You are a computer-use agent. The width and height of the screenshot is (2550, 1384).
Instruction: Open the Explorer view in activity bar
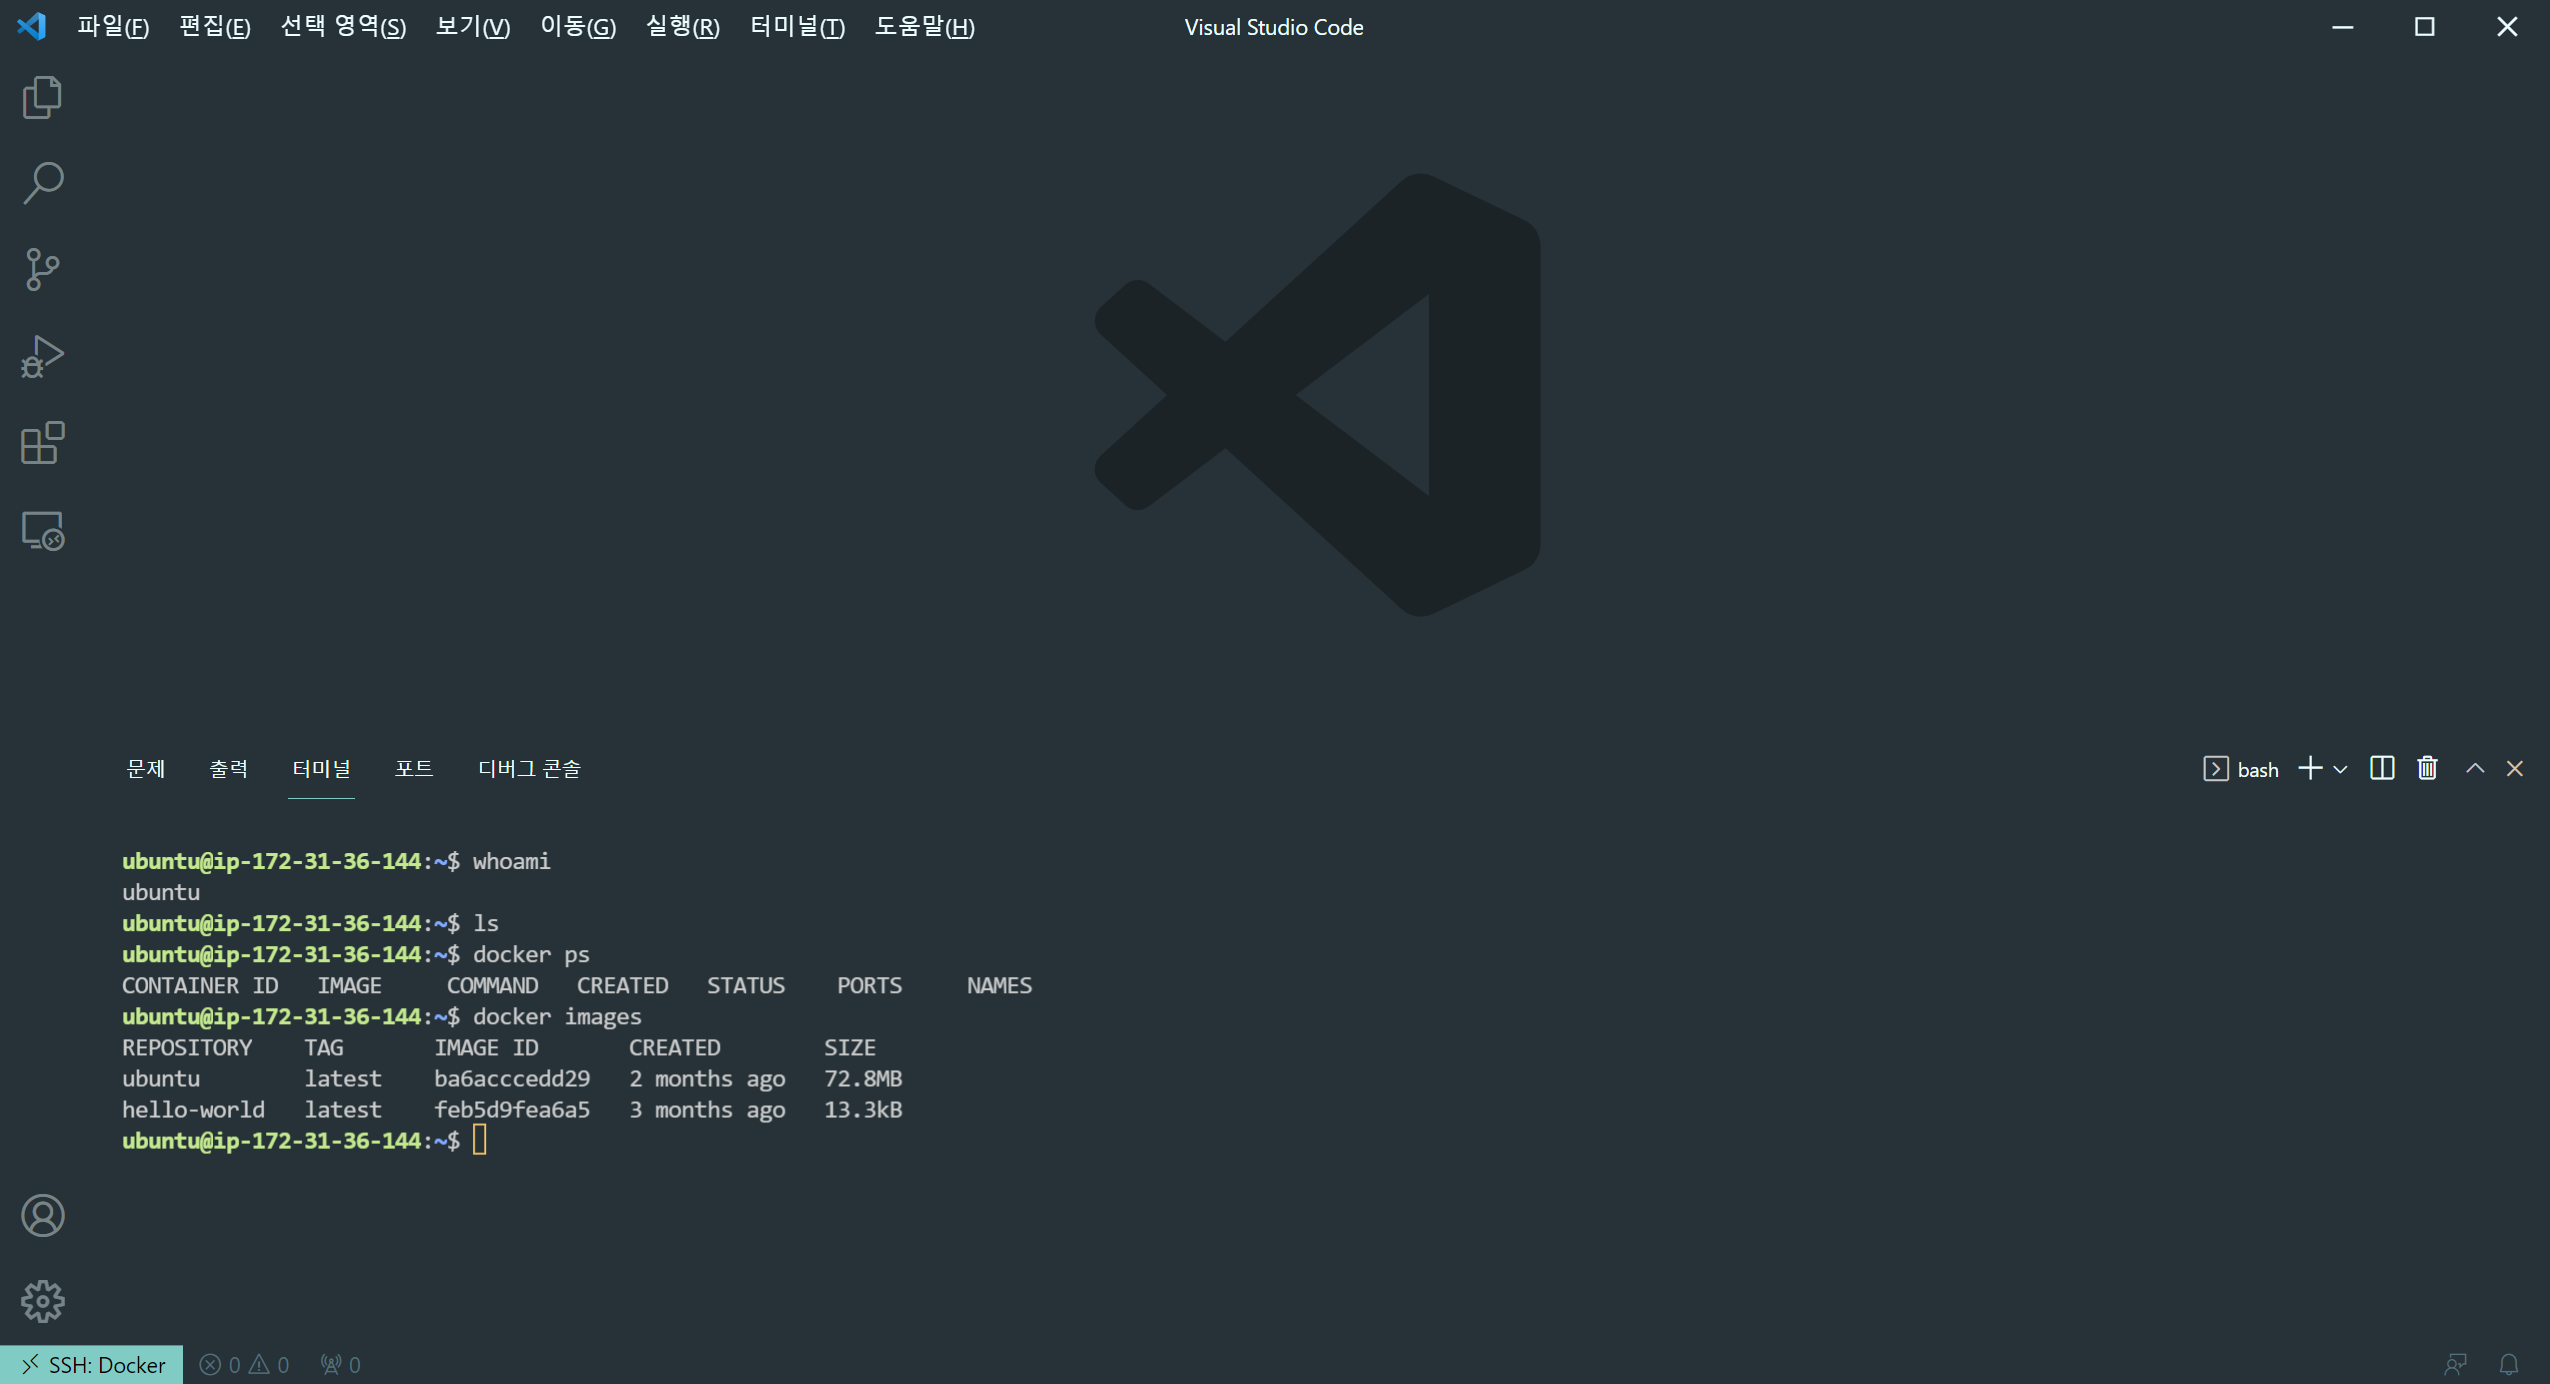(42, 98)
